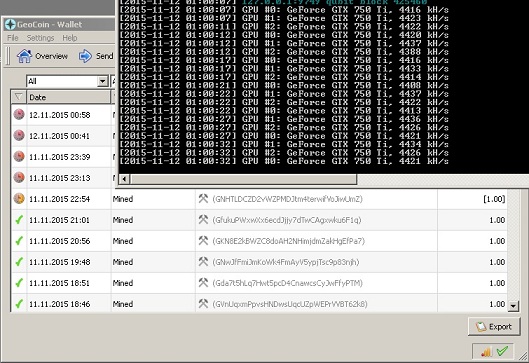
Task: Select date 11.11.2015 21:01
Action: point(59,220)
